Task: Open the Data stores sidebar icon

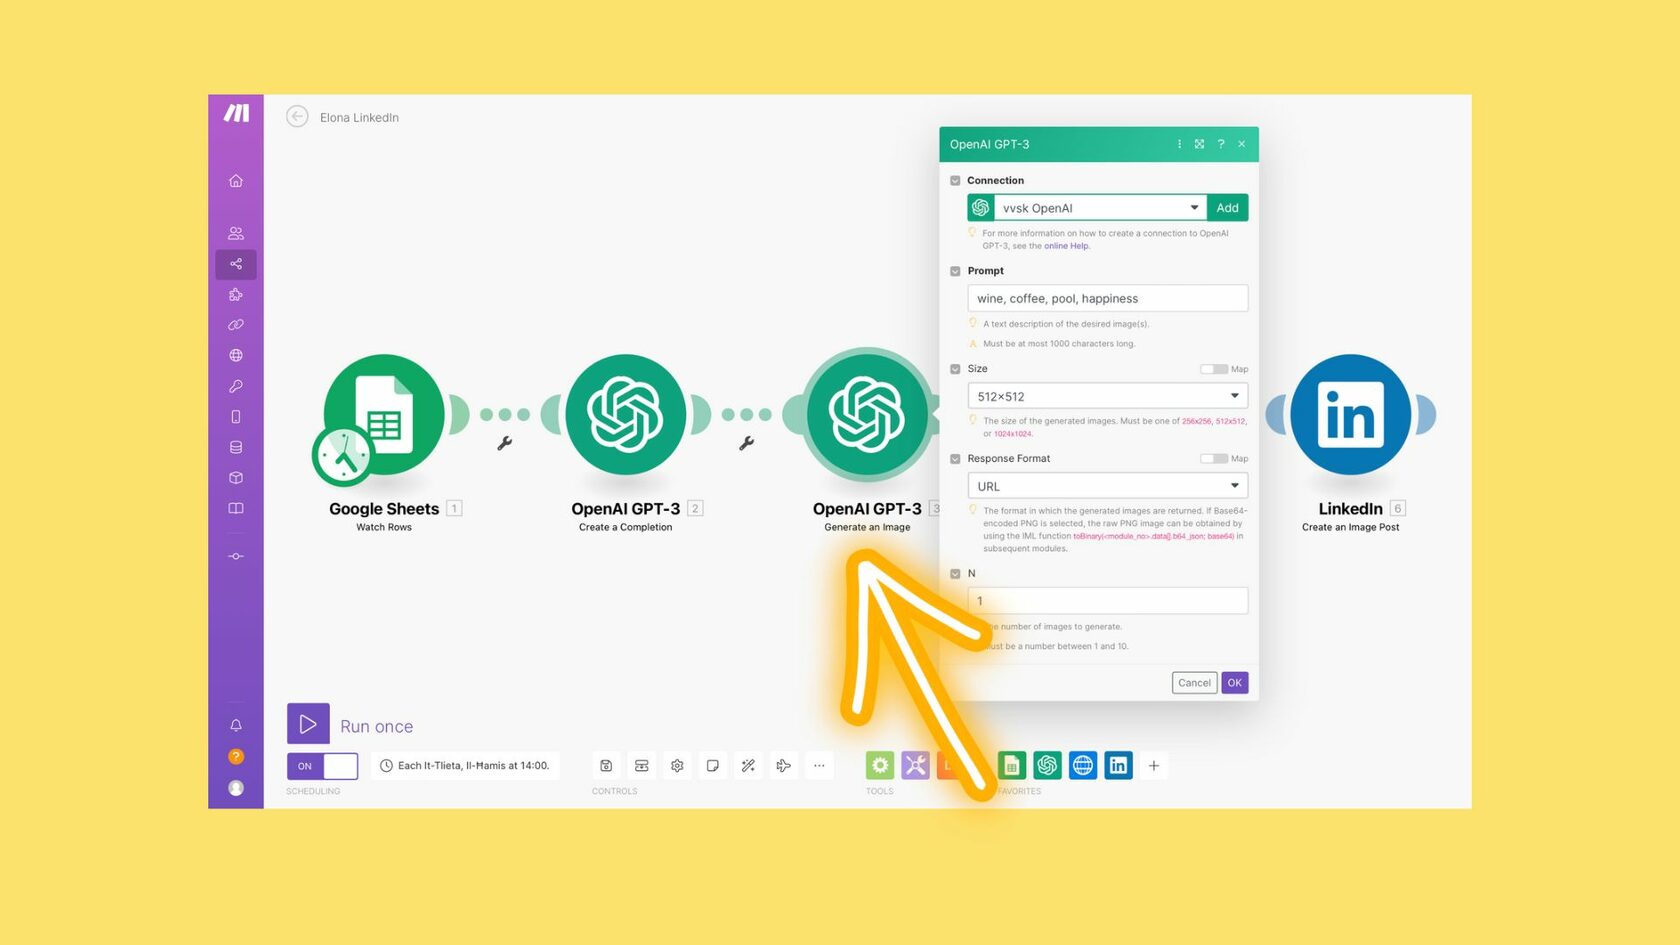Action: click(x=236, y=447)
